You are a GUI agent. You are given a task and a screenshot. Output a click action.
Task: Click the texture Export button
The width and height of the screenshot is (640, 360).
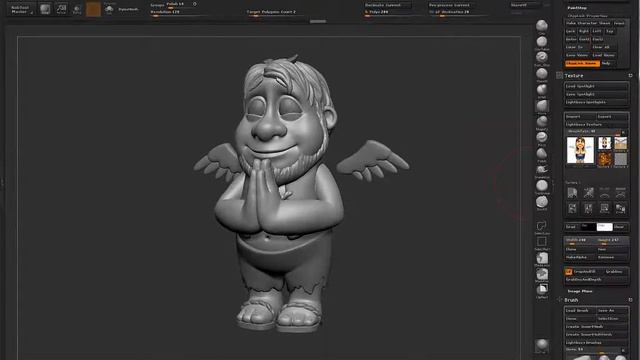click(612, 116)
